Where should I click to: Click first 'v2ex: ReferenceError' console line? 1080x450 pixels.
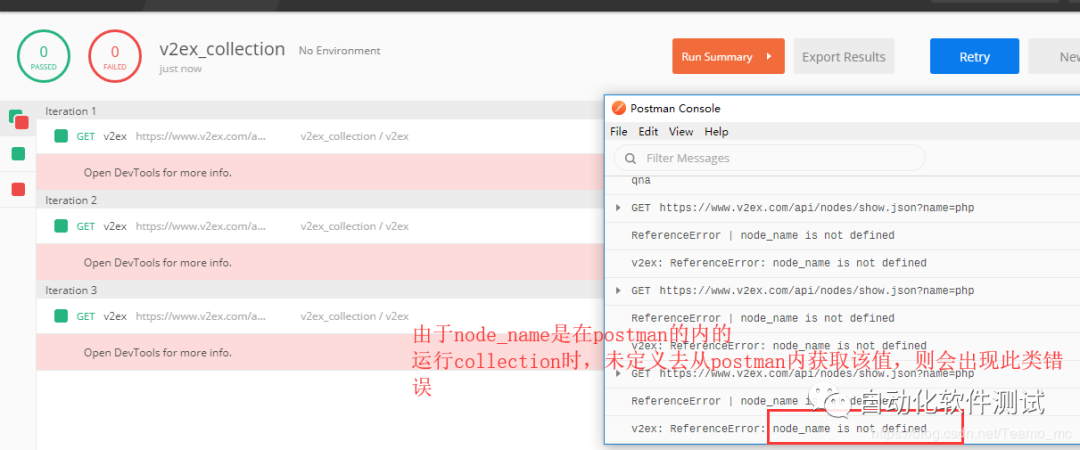779,263
